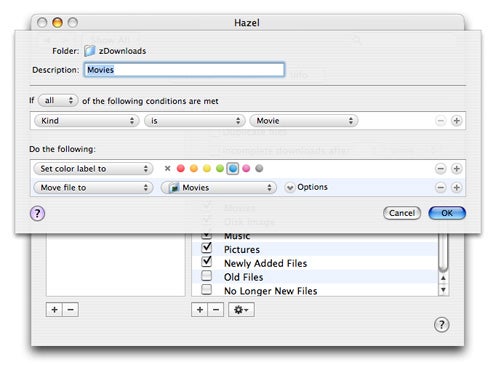Select the Old Files rule row
This screenshot has width=496, height=370.
pos(315,277)
